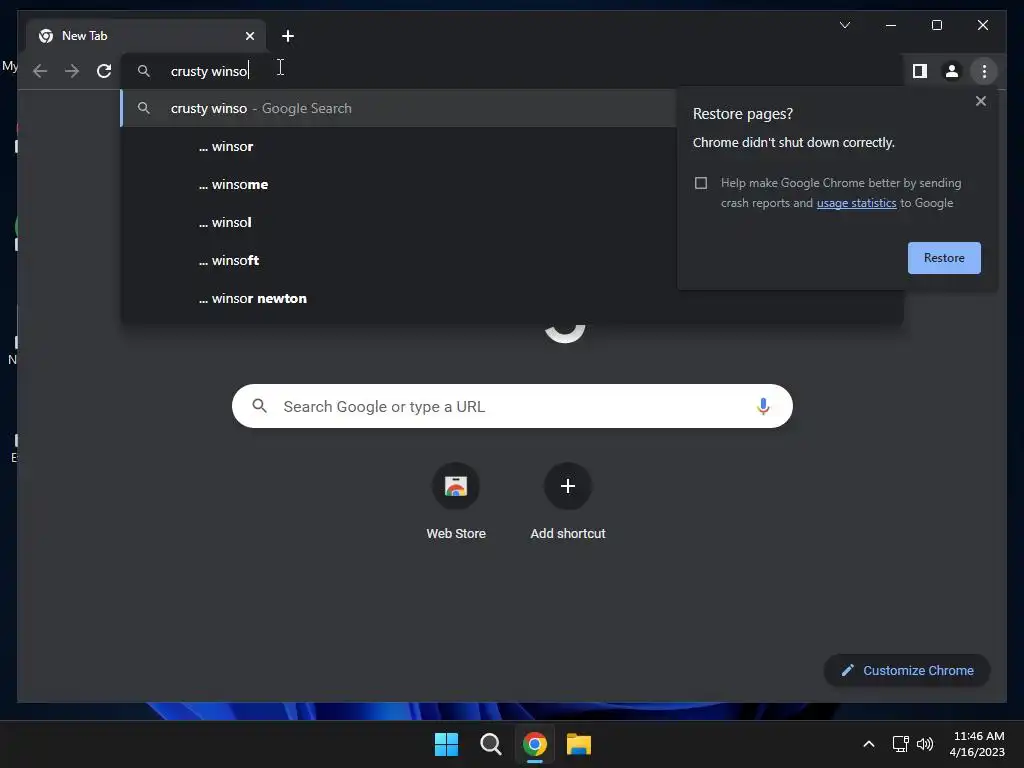The height and width of the screenshot is (768, 1024).
Task: Show hidden system tray icons
Action: point(869,744)
